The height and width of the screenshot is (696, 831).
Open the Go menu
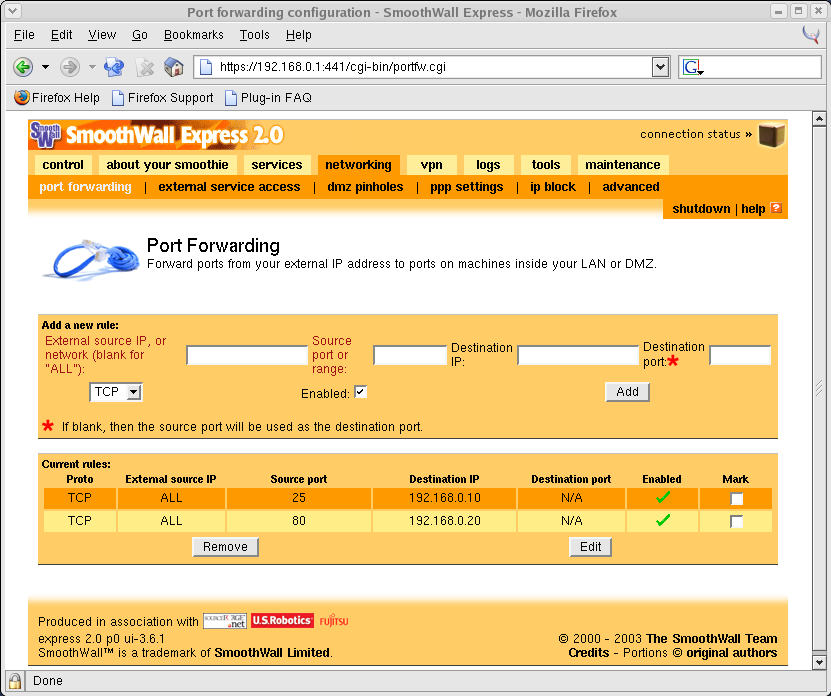(140, 35)
